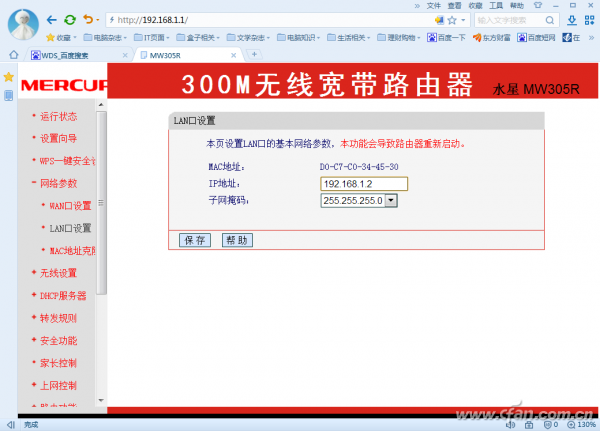Expand the 上网控制 menu section
This screenshot has width=600, height=431.
pos(59,385)
